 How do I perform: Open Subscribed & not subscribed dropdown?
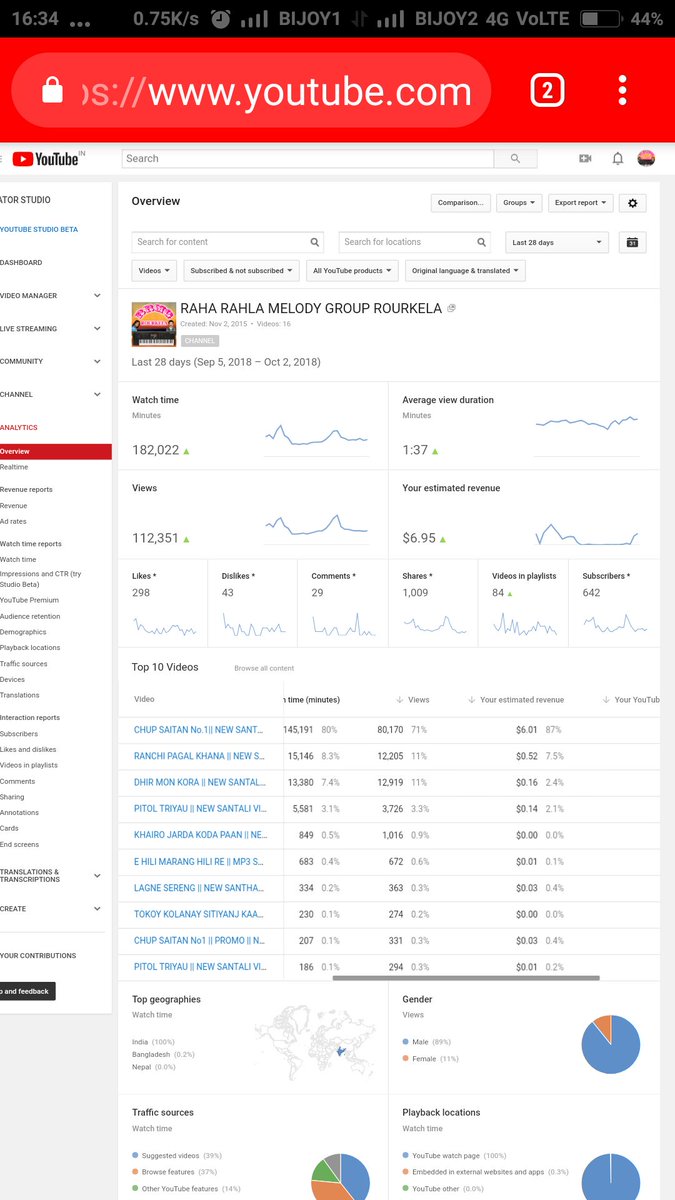[241, 271]
